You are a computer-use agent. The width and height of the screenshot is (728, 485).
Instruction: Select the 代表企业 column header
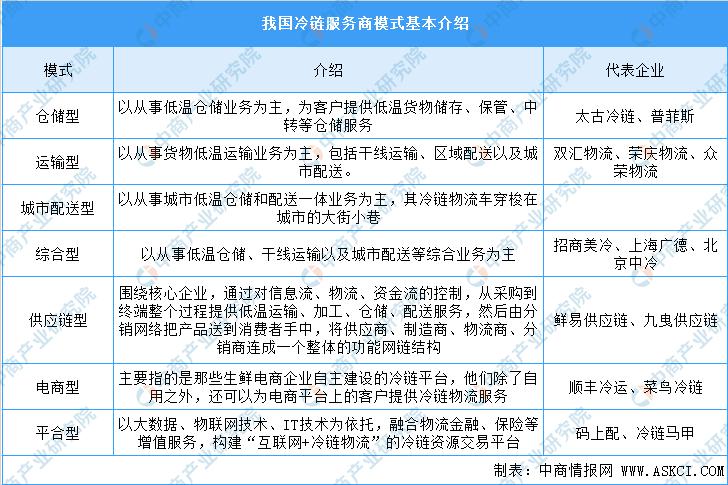635,71
